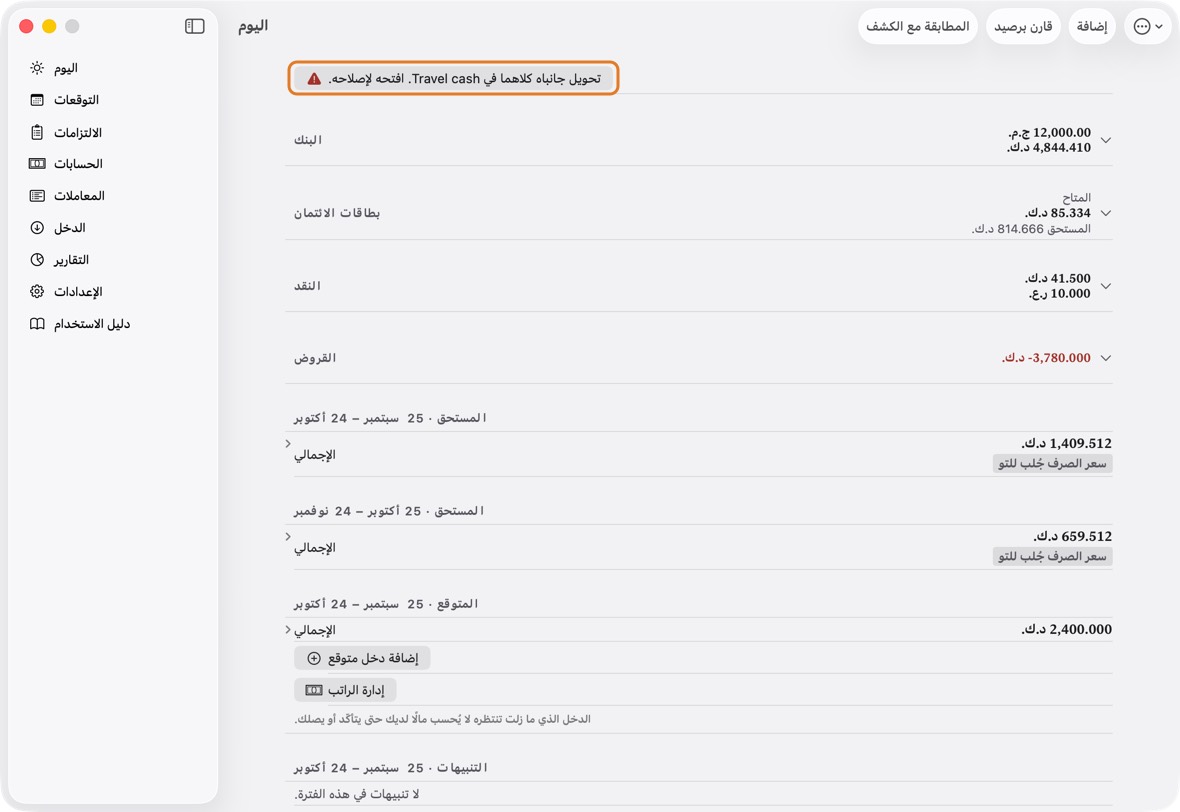Click سعر الصرف tag under 1,409.512

tap(1052, 464)
